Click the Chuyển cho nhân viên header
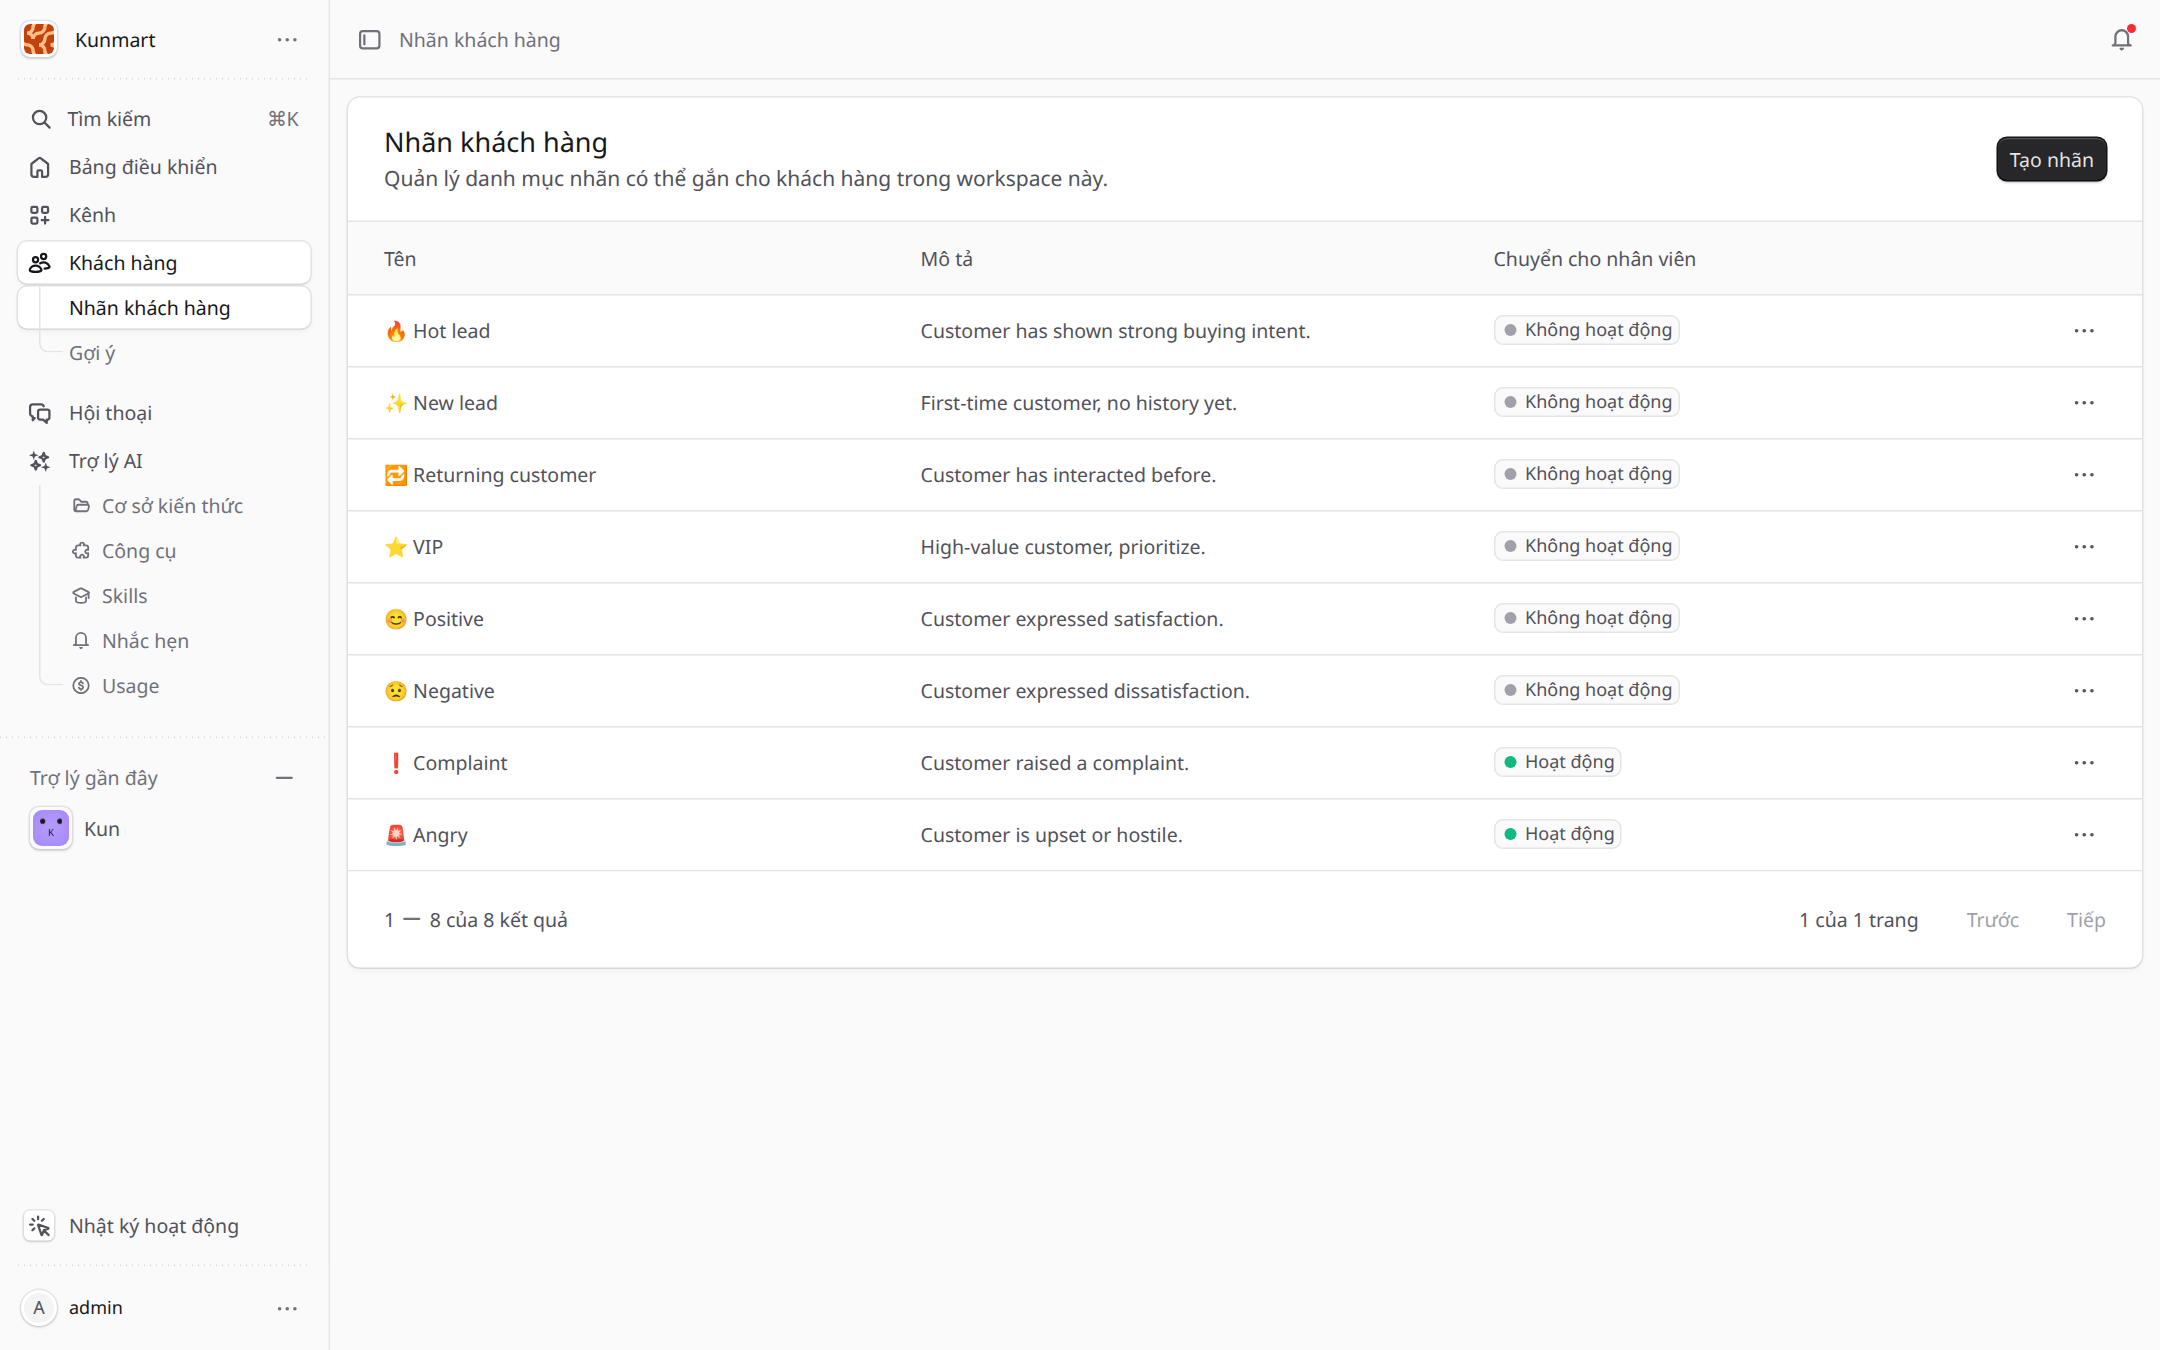Viewport: 2160px width, 1350px height. 1594,259
